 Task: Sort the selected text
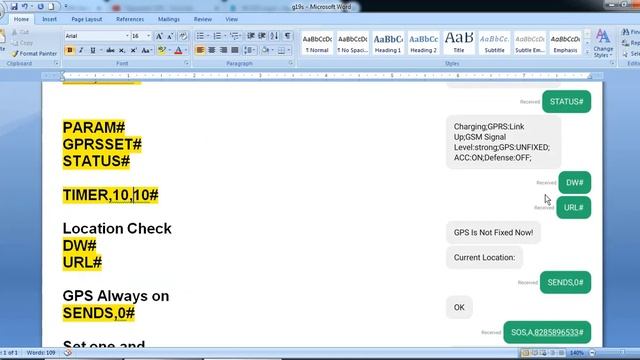tap(274, 36)
